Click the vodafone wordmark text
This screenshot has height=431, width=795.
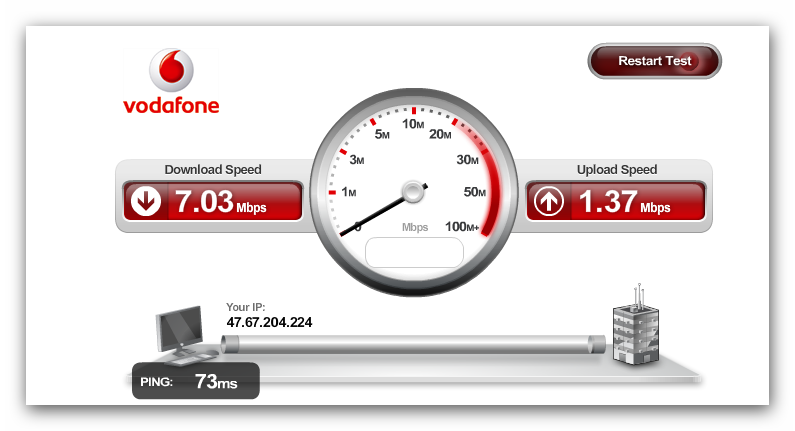pyautogui.click(x=171, y=105)
